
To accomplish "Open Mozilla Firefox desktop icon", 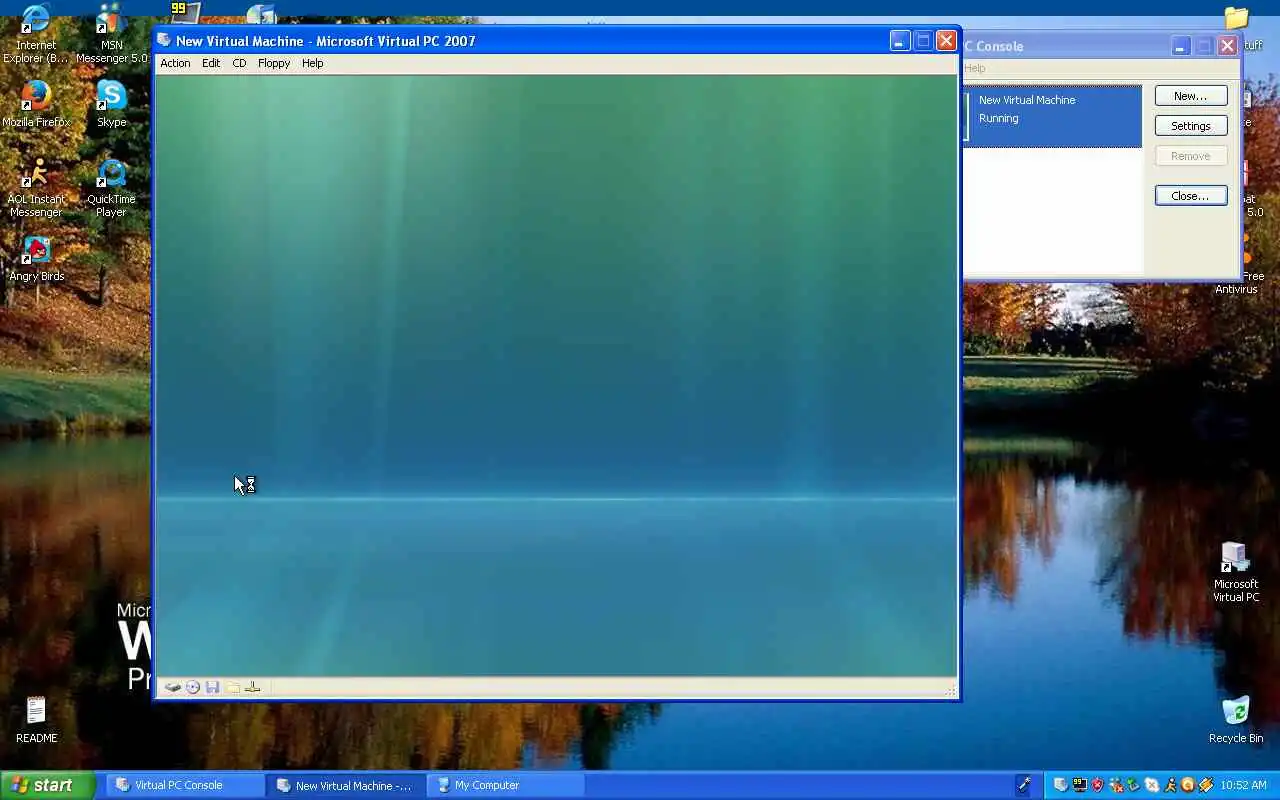I will click(x=36, y=104).
